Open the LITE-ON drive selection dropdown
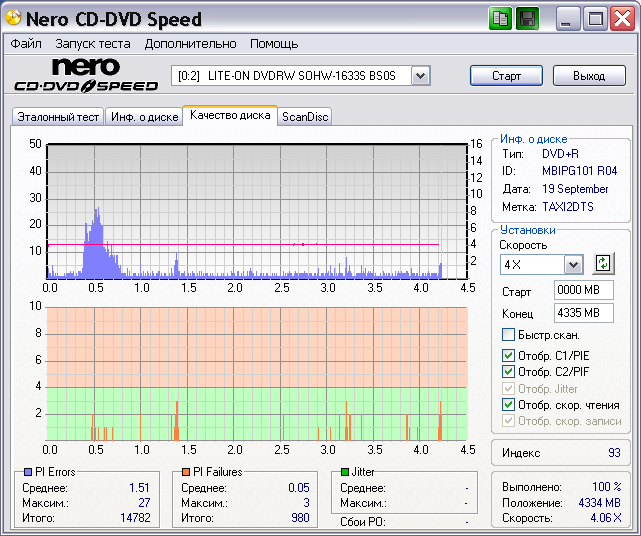Viewport: 641px width, 536px height. coord(420,76)
